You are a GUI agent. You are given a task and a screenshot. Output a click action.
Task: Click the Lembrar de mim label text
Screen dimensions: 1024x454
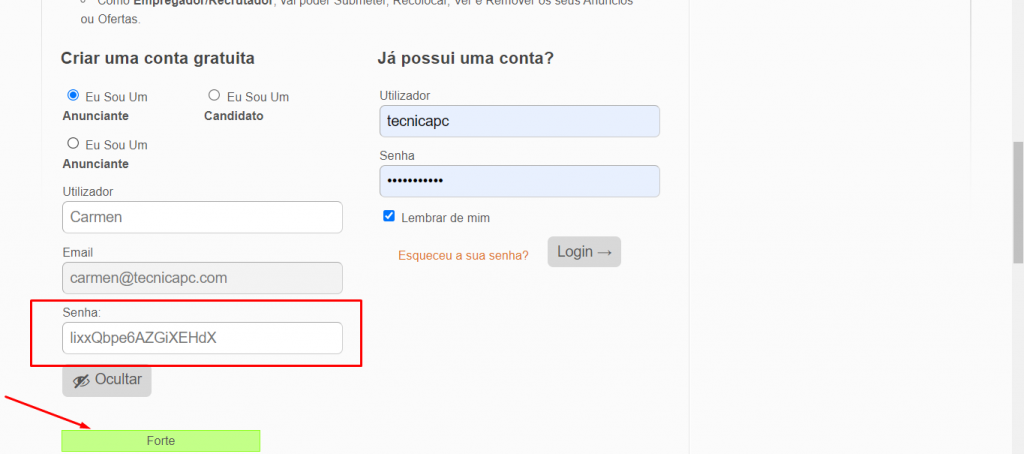point(445,218)
